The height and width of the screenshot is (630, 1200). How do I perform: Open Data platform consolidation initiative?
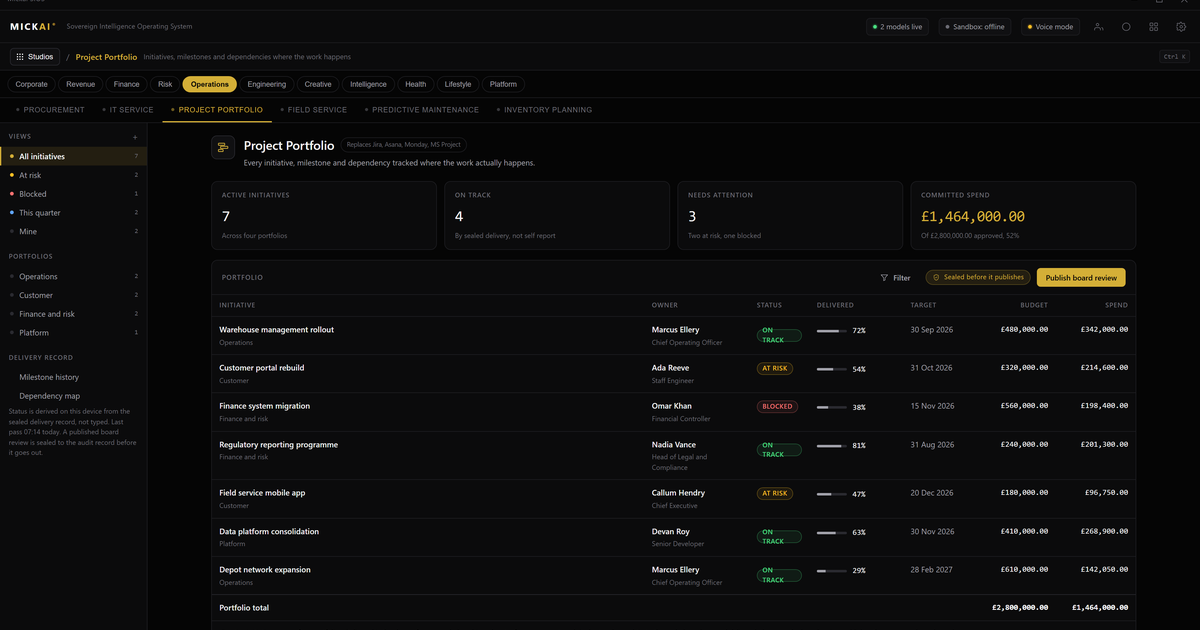point(269,531)
